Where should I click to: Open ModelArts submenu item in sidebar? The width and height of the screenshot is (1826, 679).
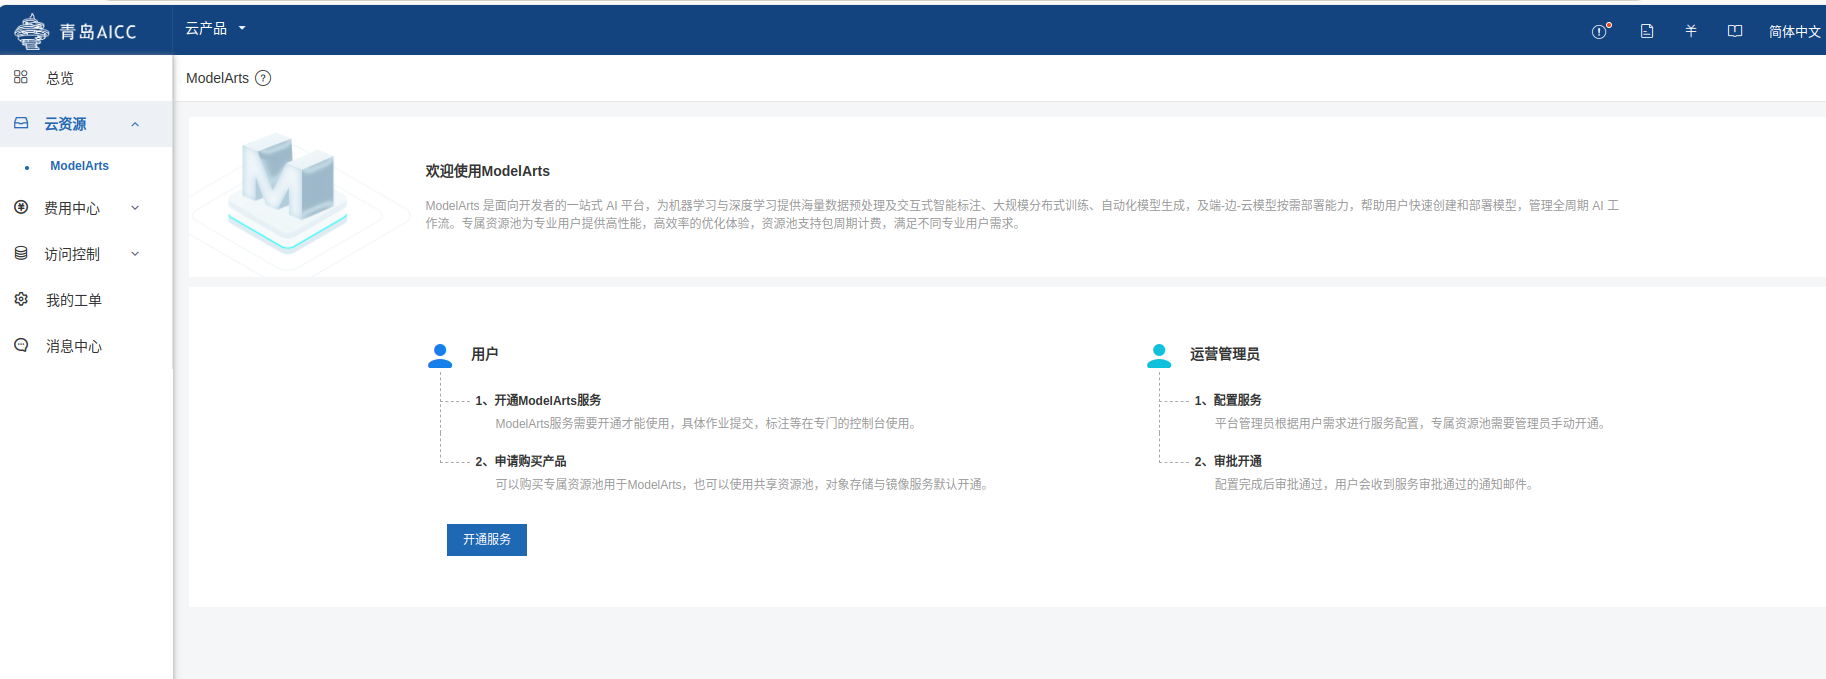pos(80,166)
